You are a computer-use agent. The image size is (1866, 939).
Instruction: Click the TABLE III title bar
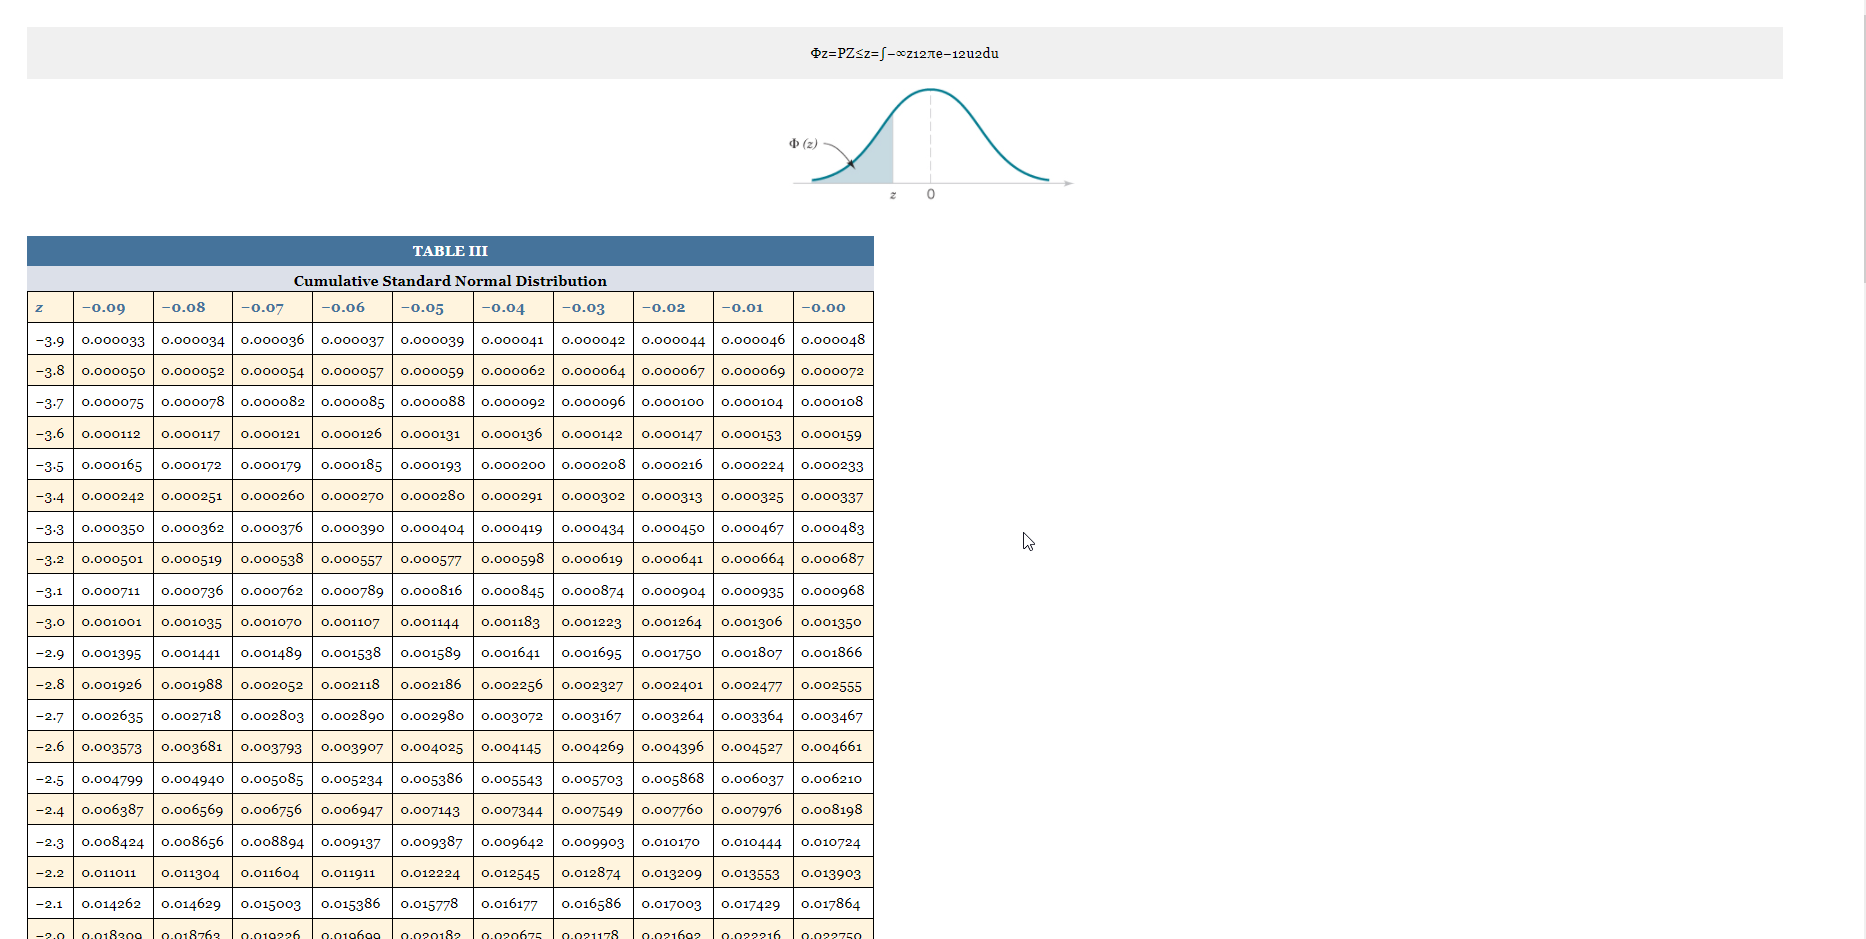450,251
